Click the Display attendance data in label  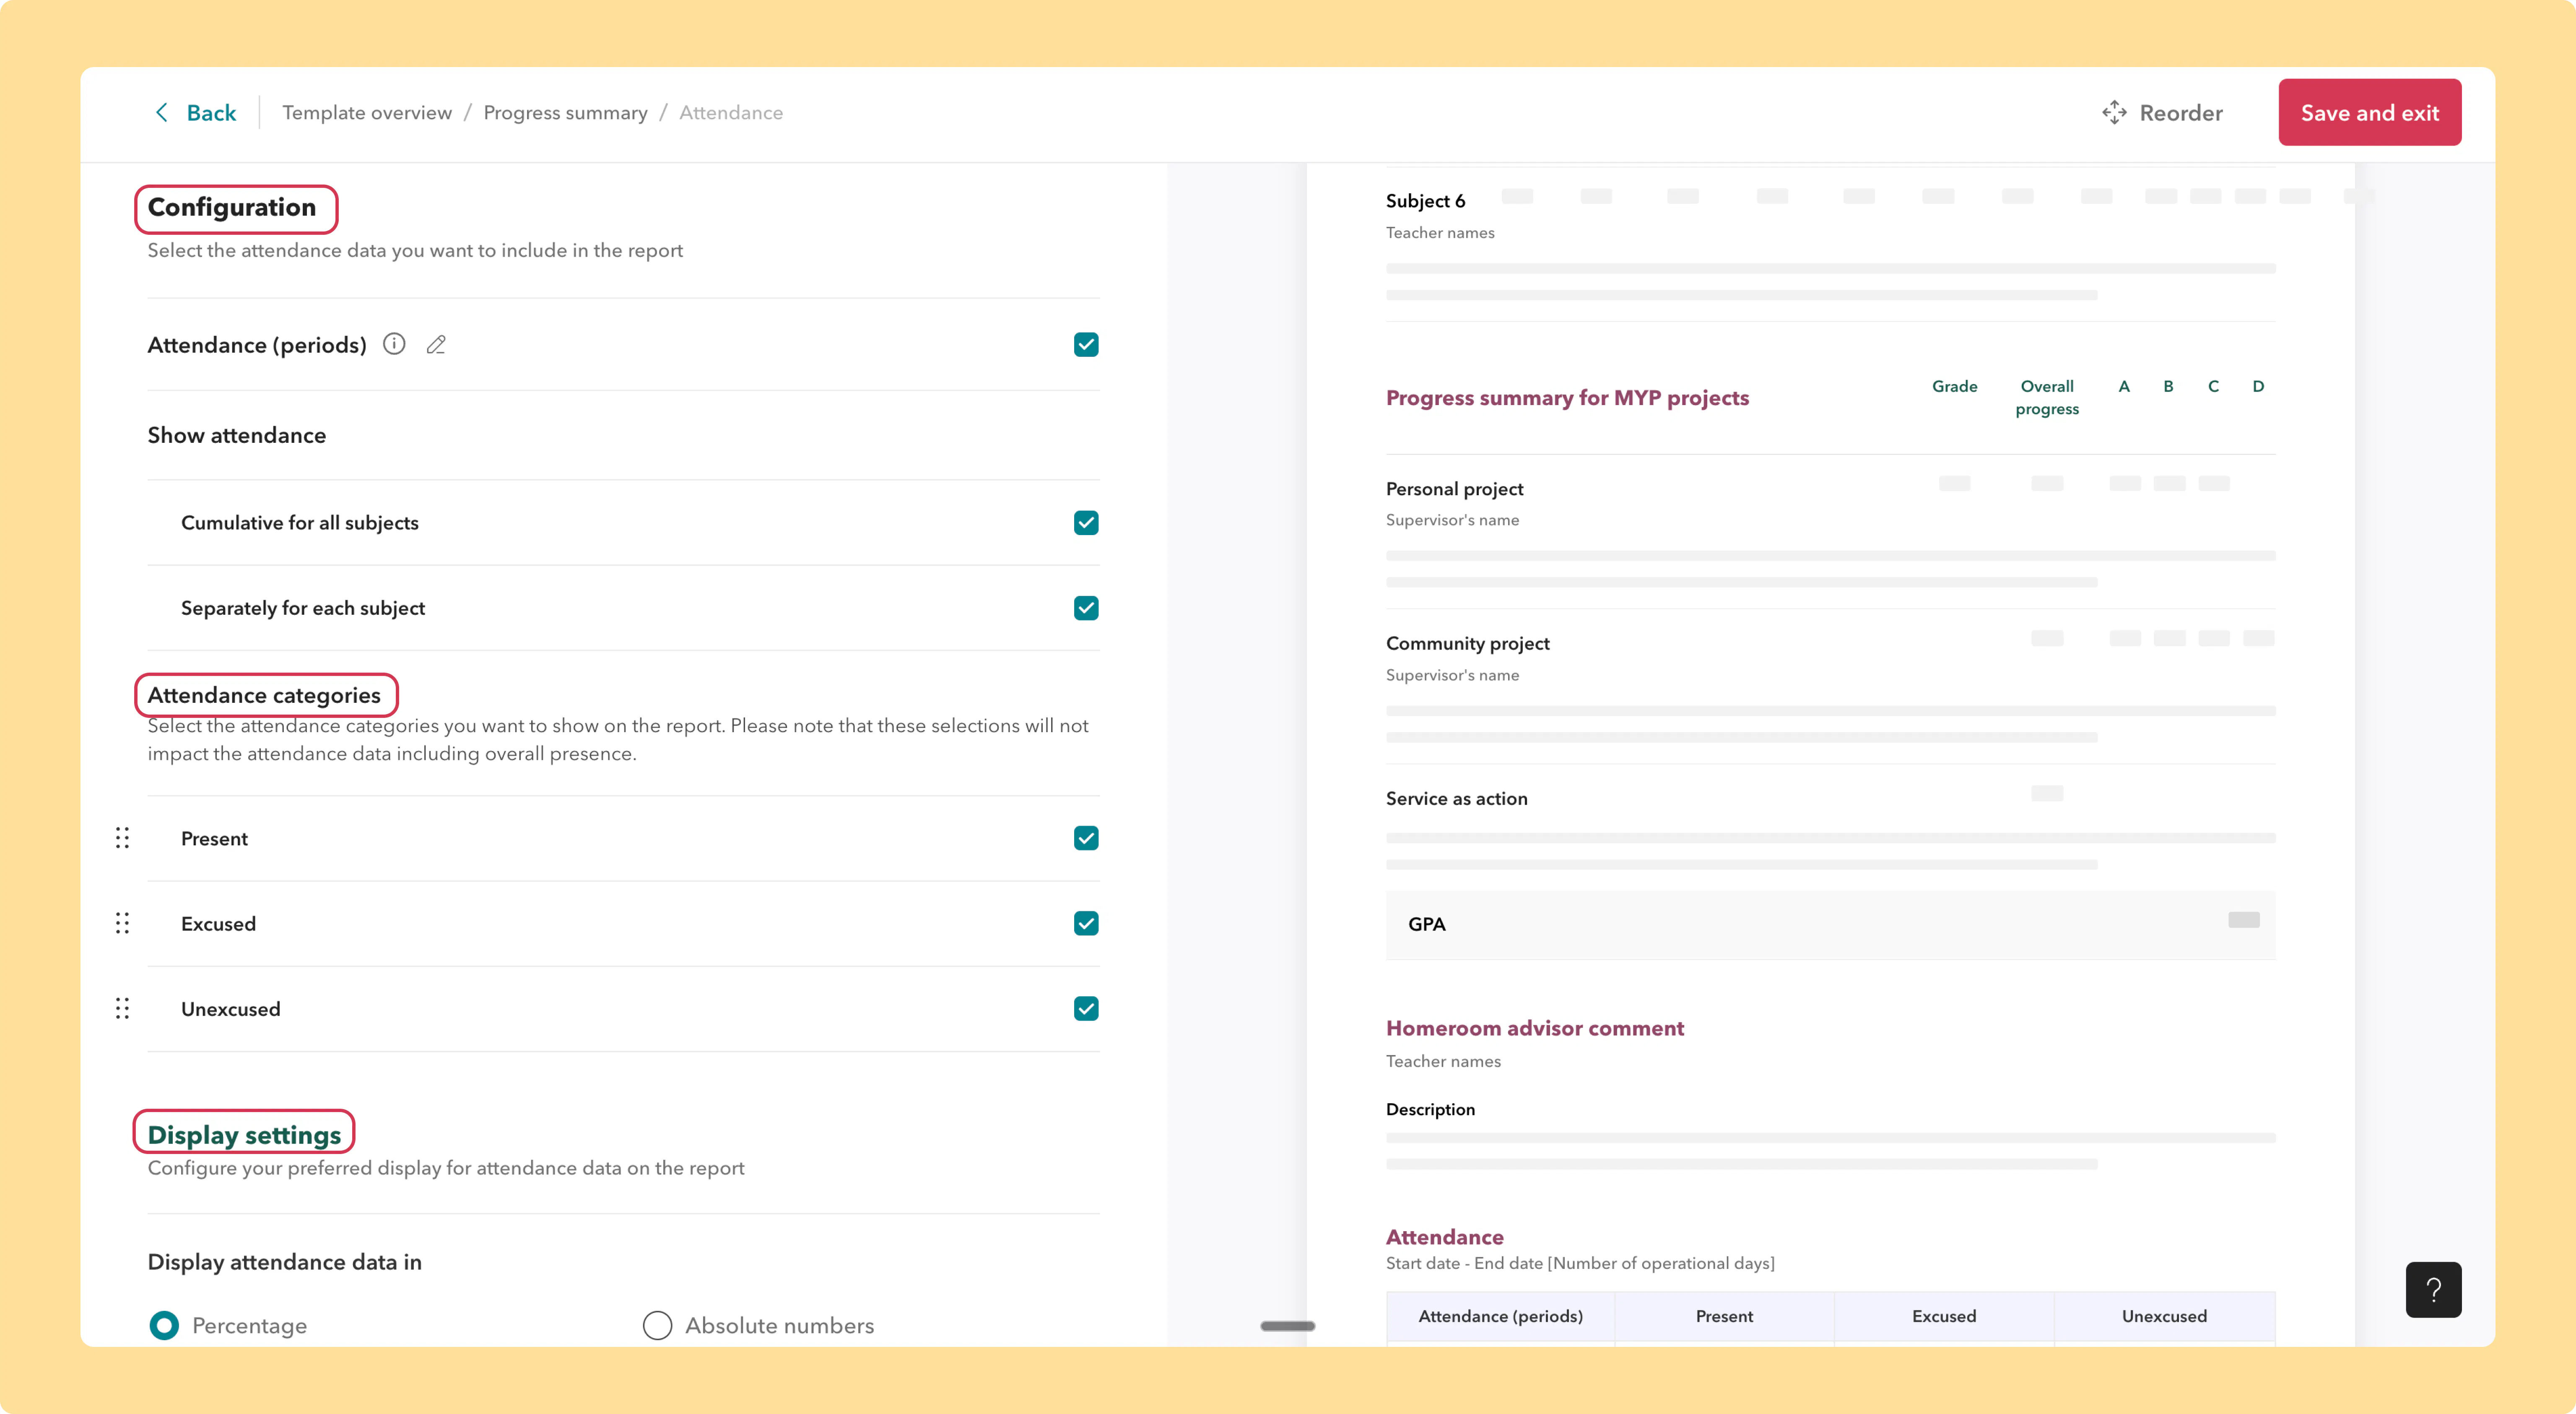pyautogui.click(x=285, y=1262)
